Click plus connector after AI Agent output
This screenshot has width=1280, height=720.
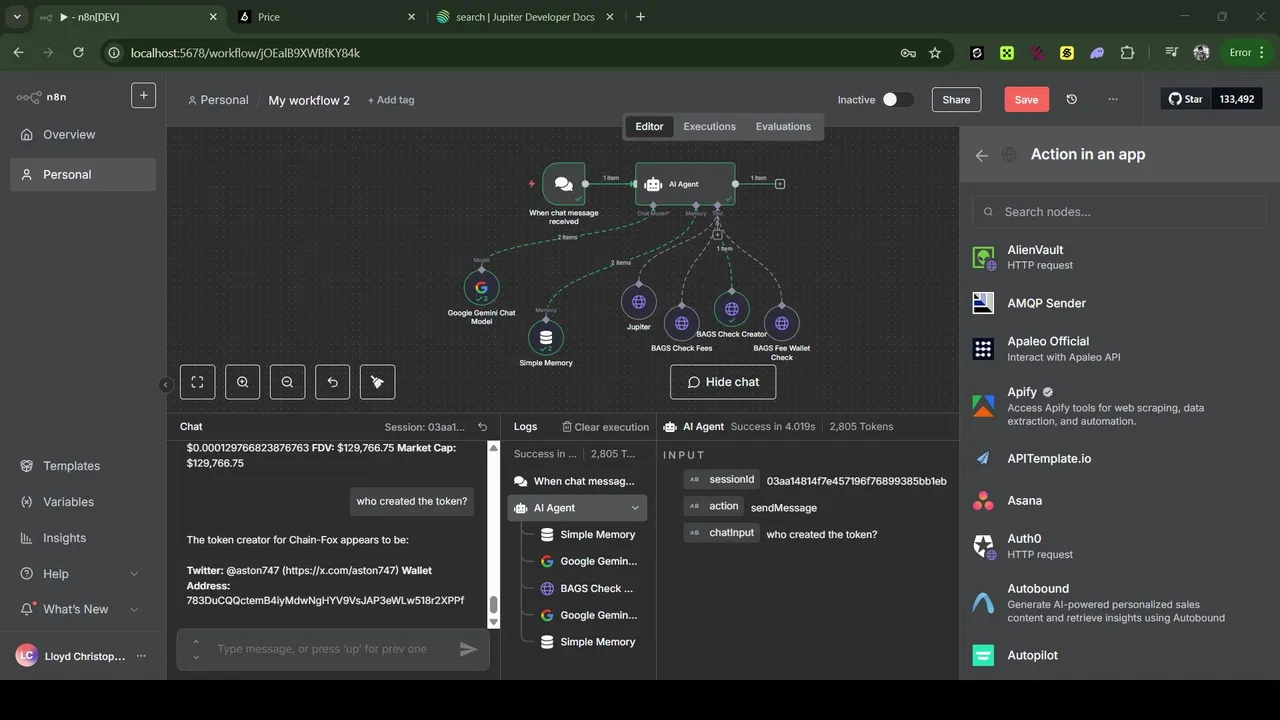780,184
